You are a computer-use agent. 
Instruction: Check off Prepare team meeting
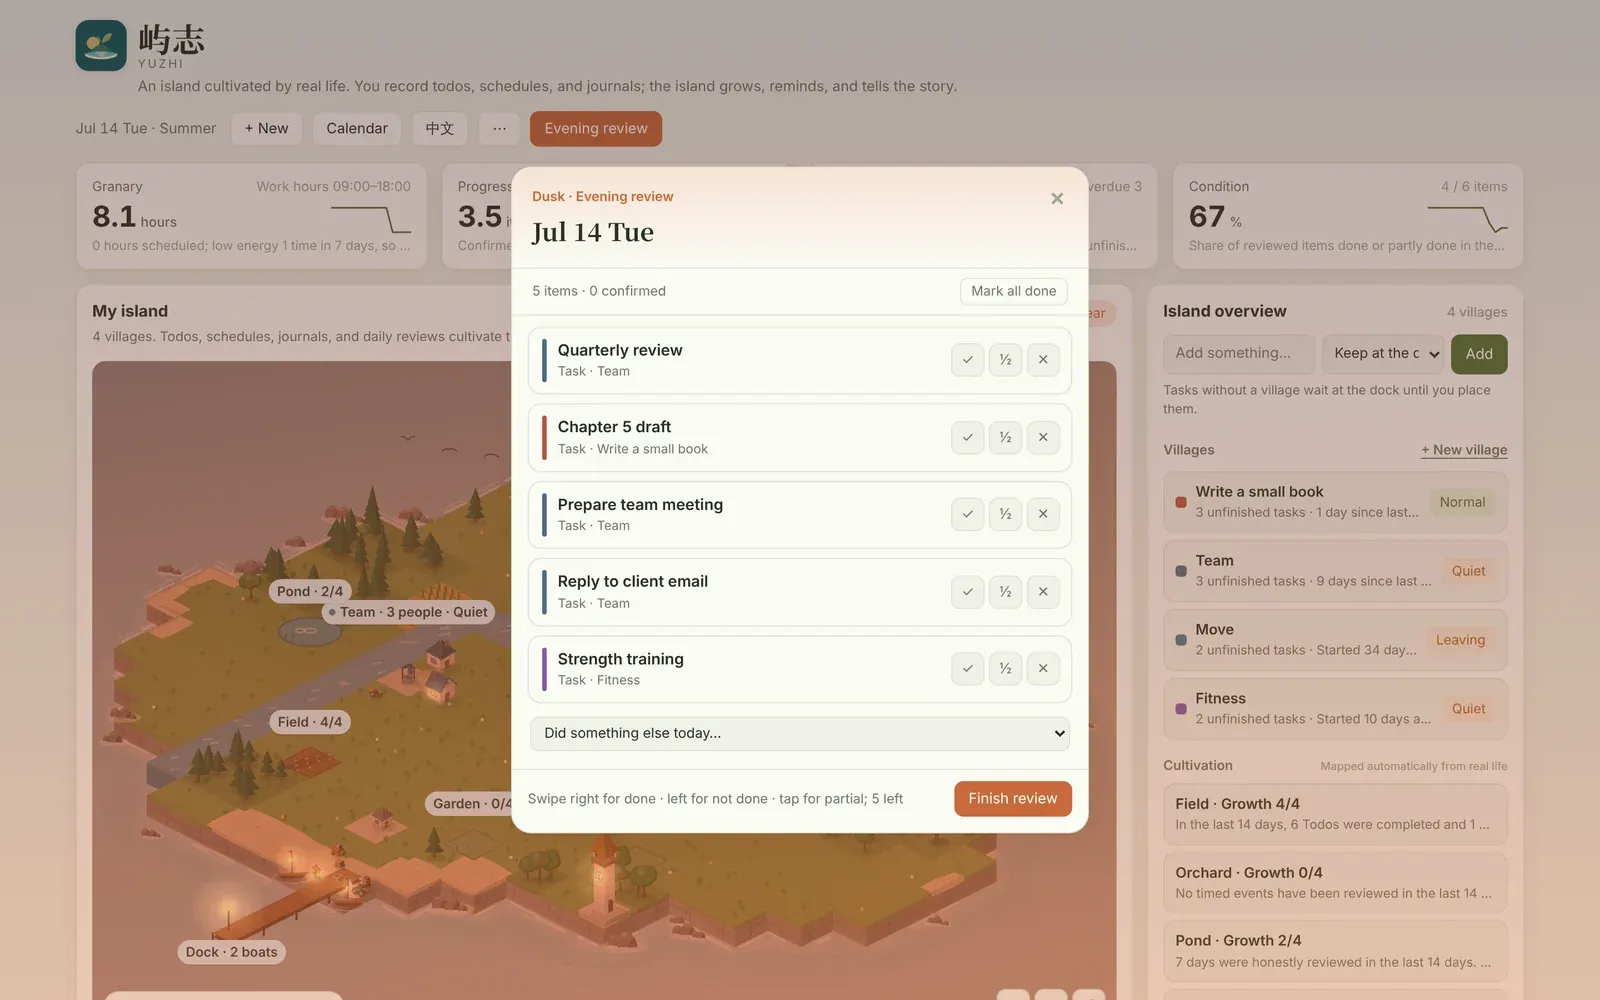coord(967,514)
